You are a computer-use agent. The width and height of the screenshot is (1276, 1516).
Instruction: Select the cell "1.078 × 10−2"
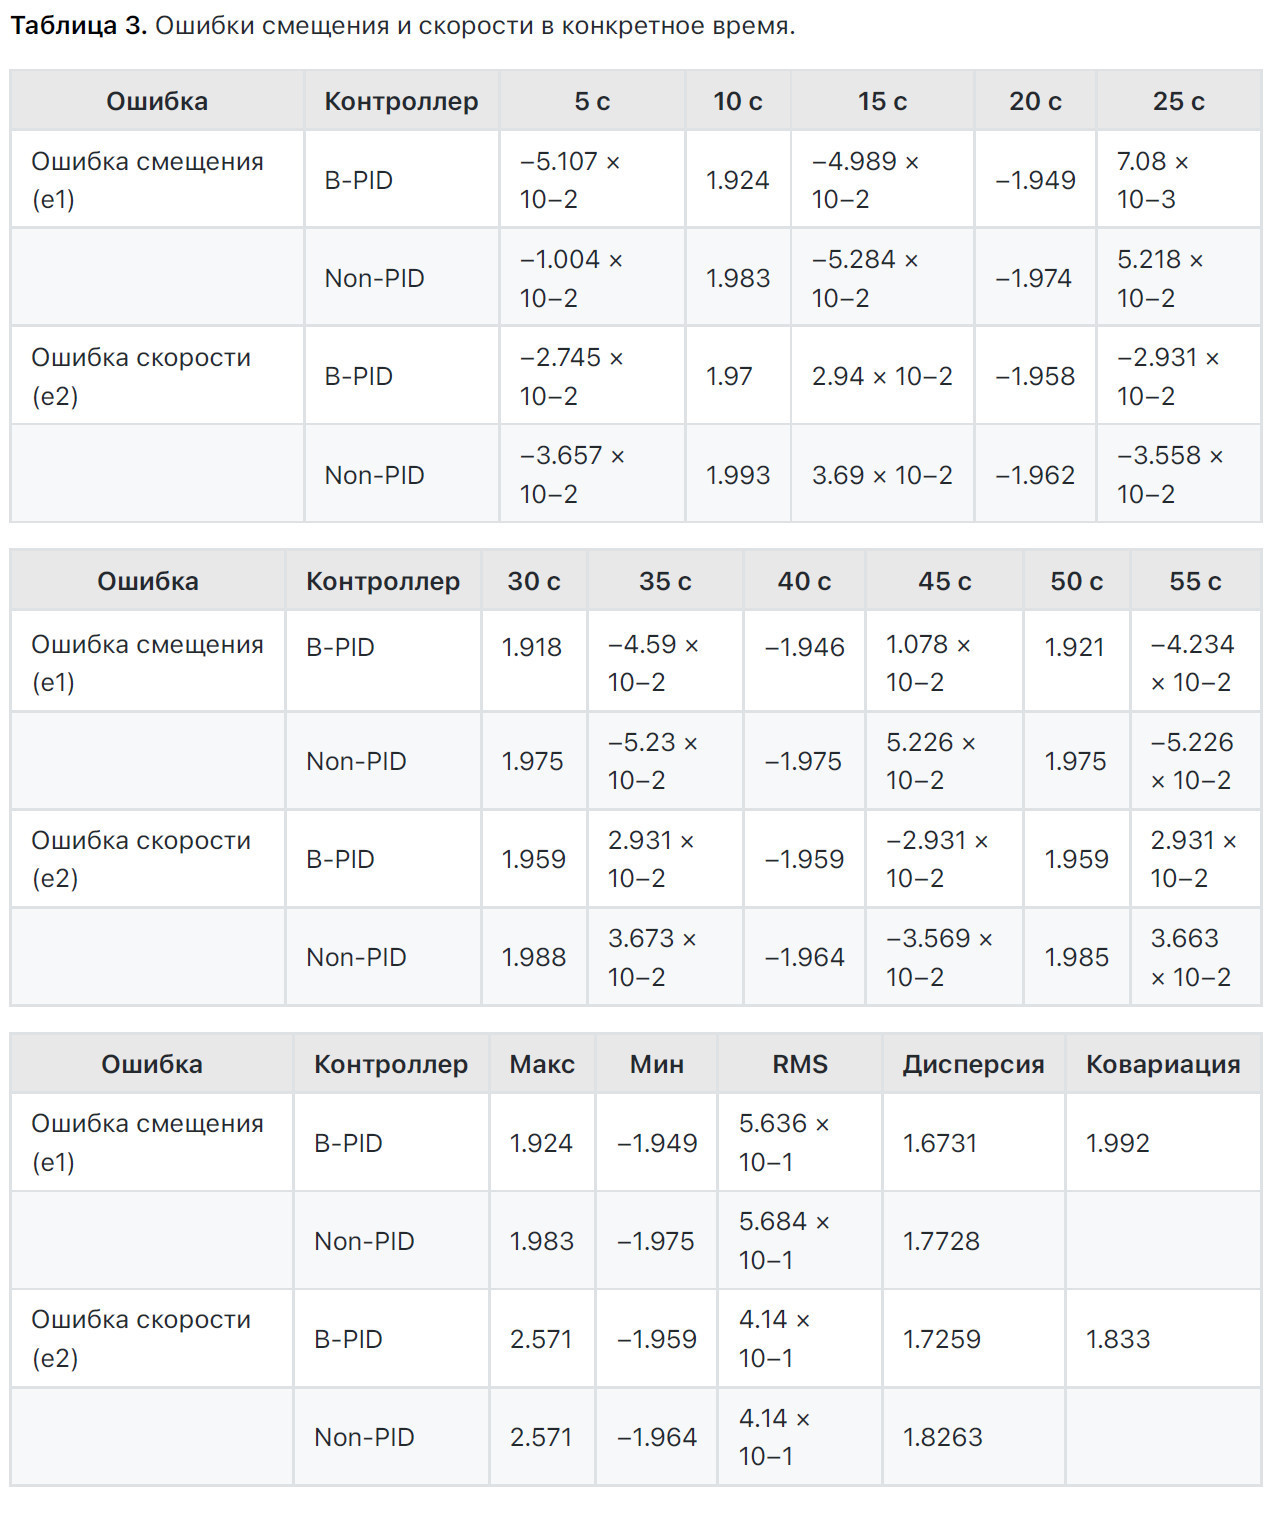coord(928,663)
